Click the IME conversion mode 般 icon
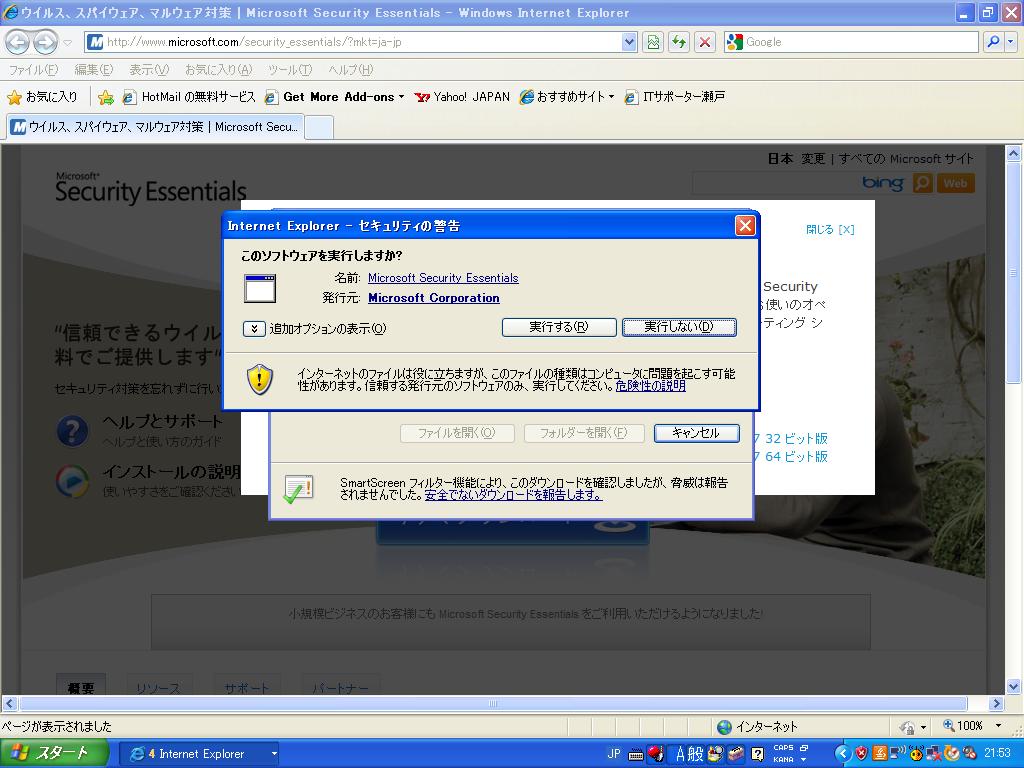The height and width of the screenshot is (768, 1024). [695, 754]
